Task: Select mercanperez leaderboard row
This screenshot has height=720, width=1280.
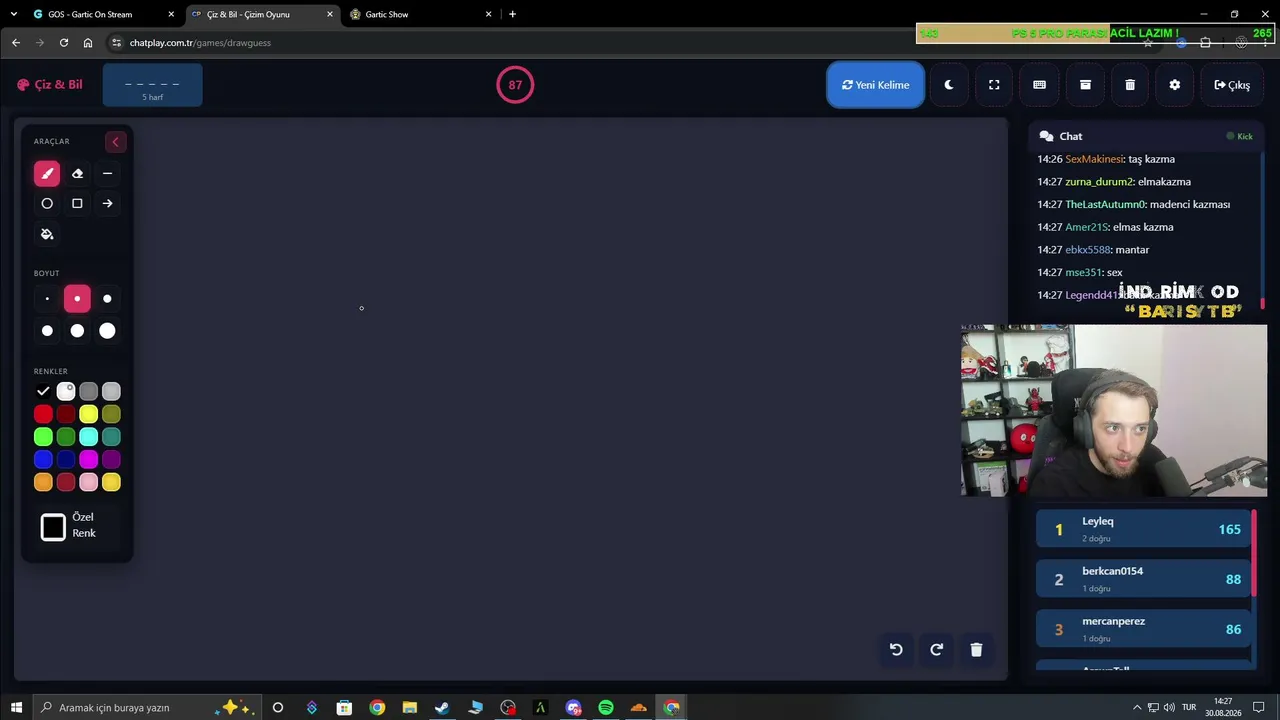Action: pyautogui.click(x=1144, y=629)
